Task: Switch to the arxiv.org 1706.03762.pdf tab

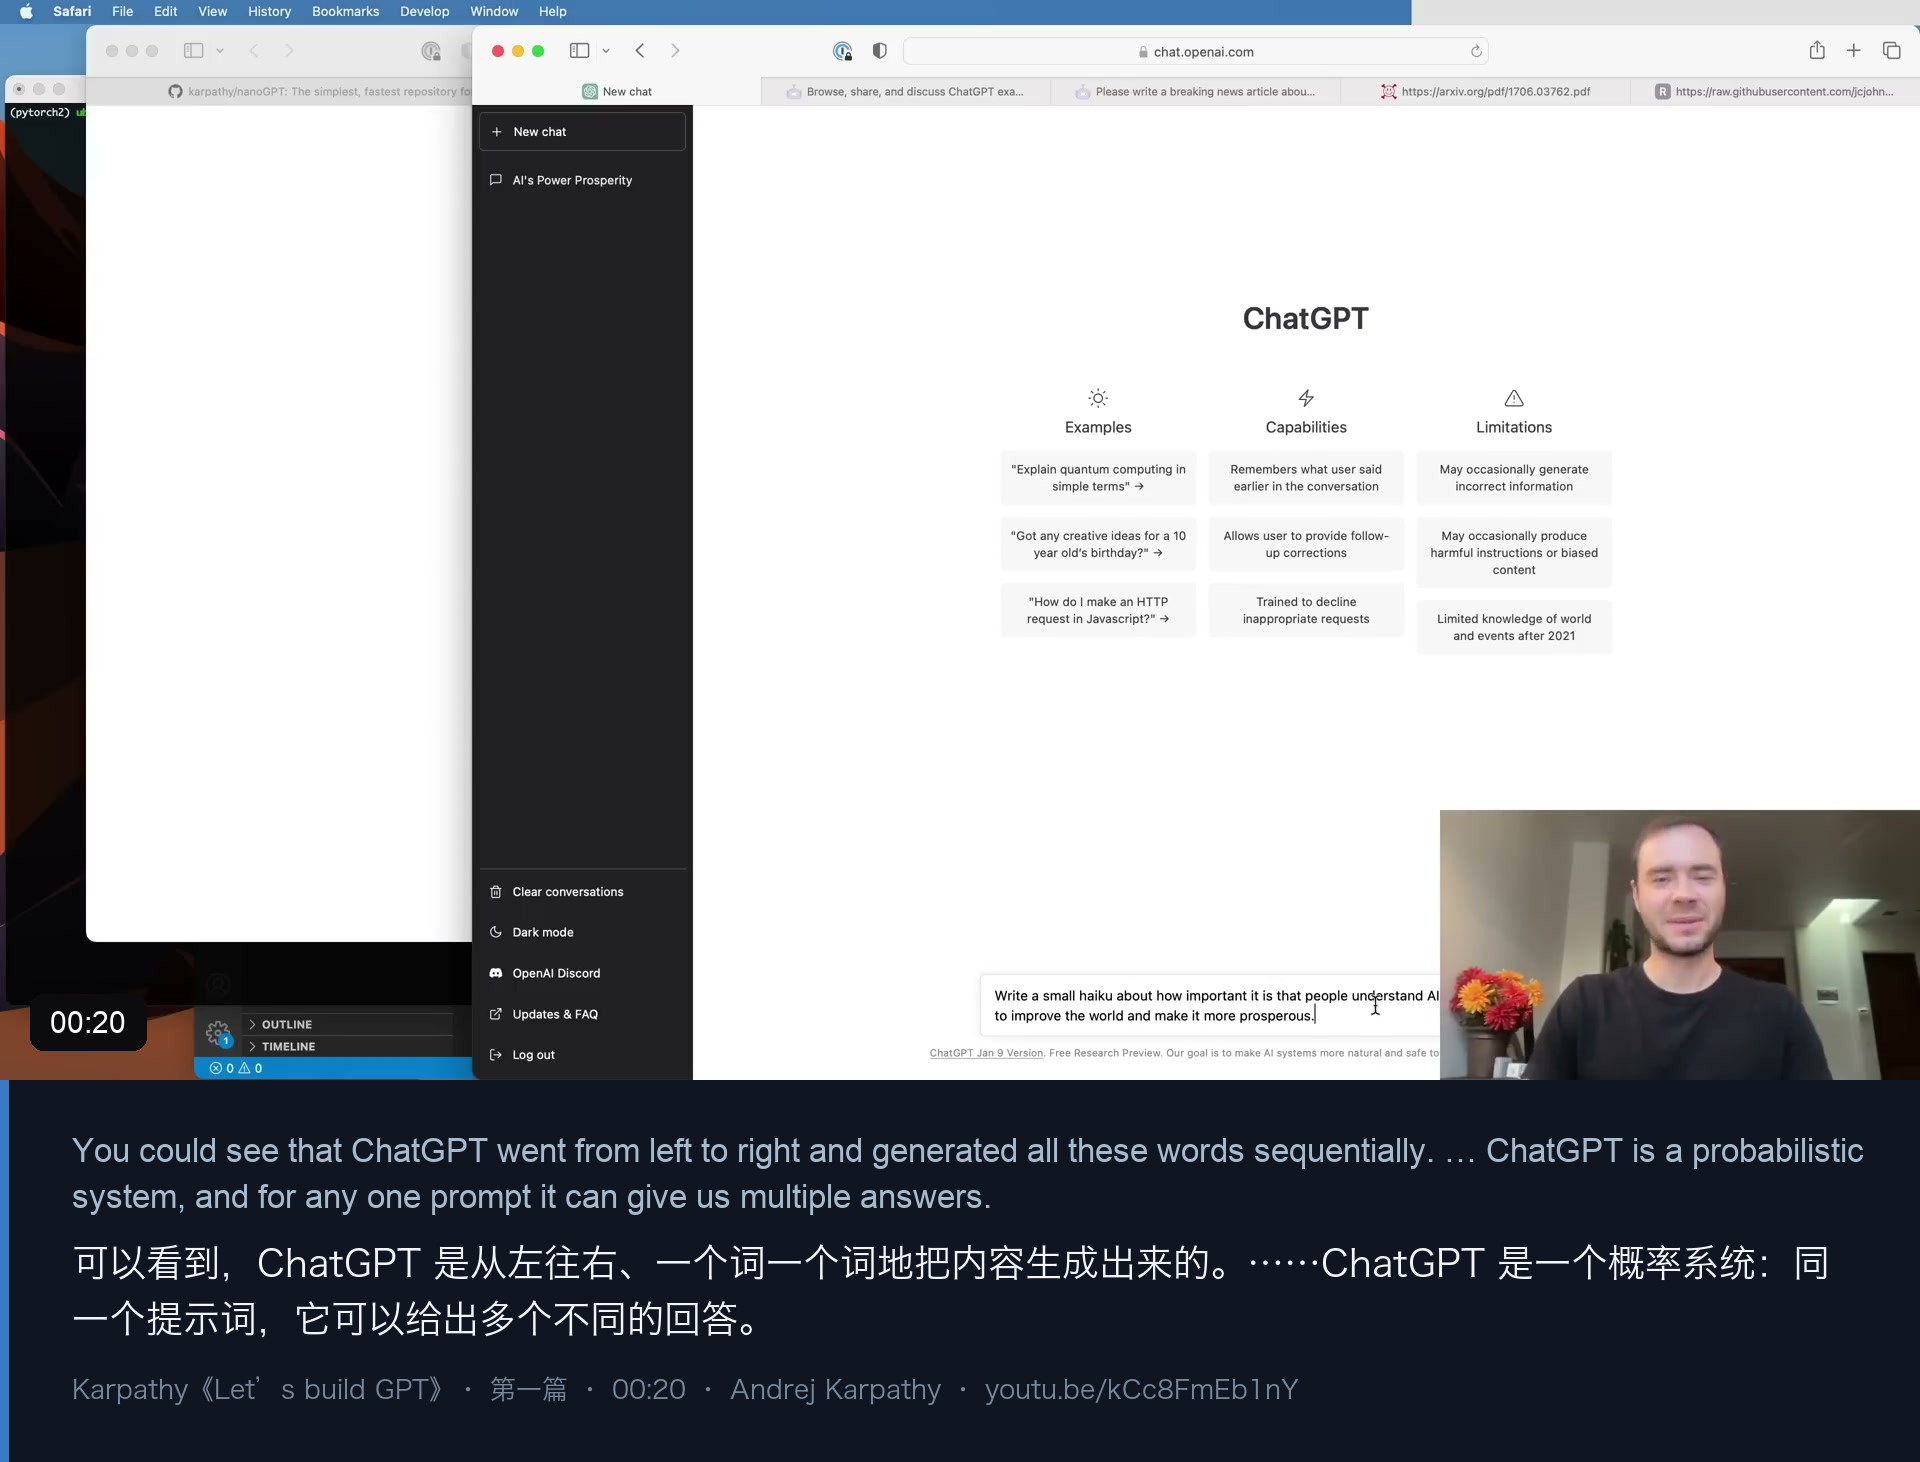Action: [1486, 92]
